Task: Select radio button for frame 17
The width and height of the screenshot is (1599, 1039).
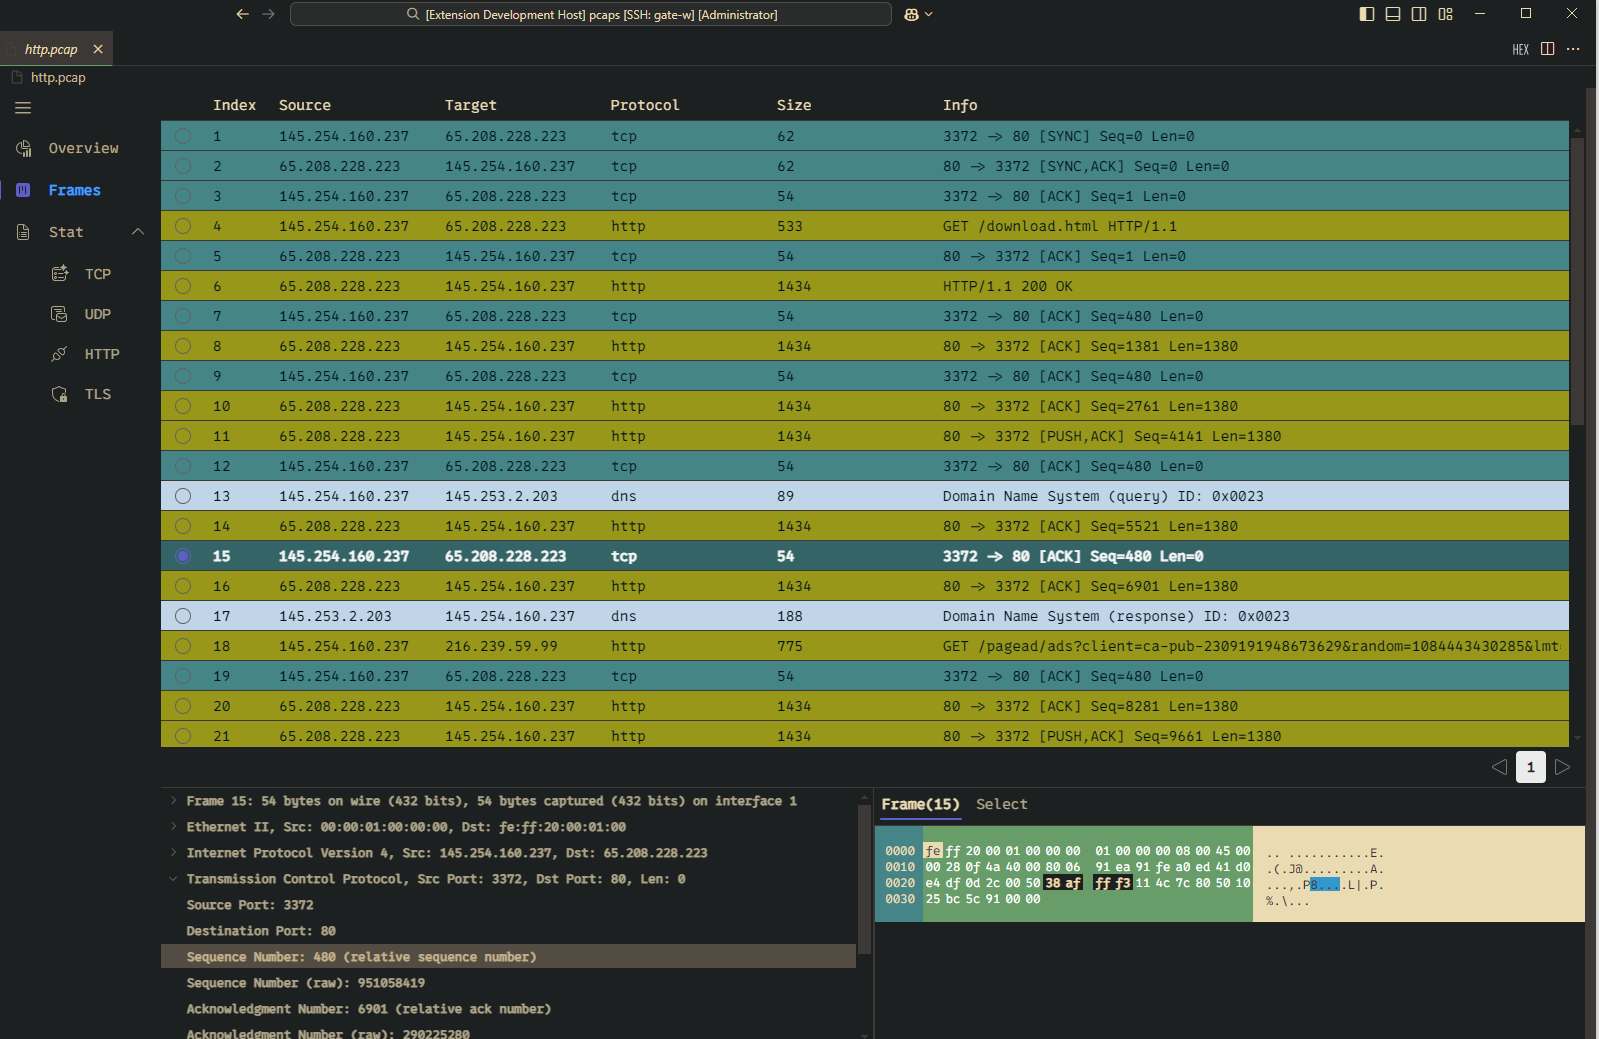Action: [183, 616]
